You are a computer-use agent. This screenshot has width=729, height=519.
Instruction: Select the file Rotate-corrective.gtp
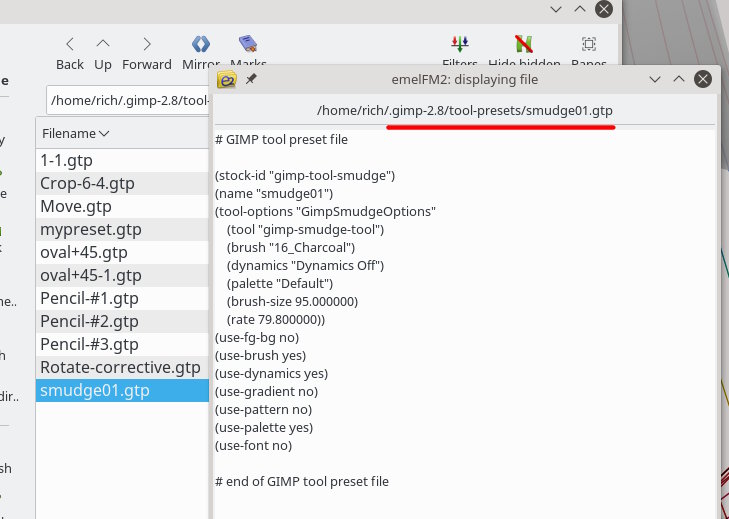pos(122,367)
